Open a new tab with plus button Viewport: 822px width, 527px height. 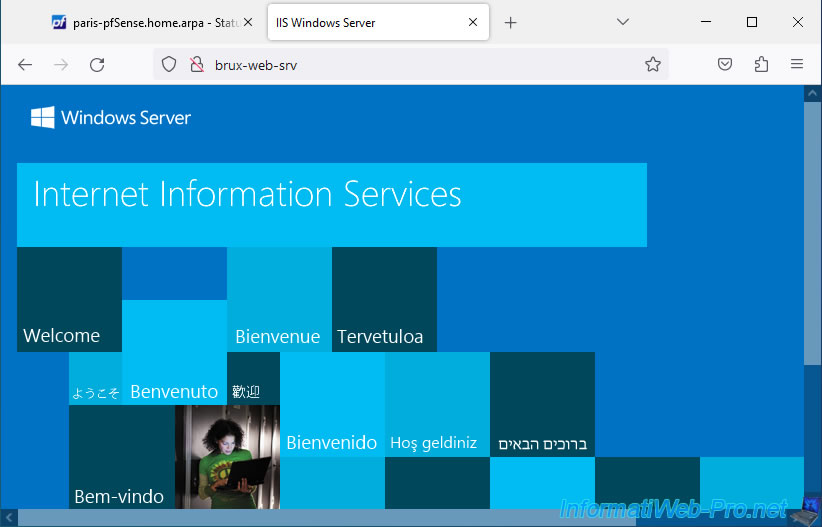[511, 23]
